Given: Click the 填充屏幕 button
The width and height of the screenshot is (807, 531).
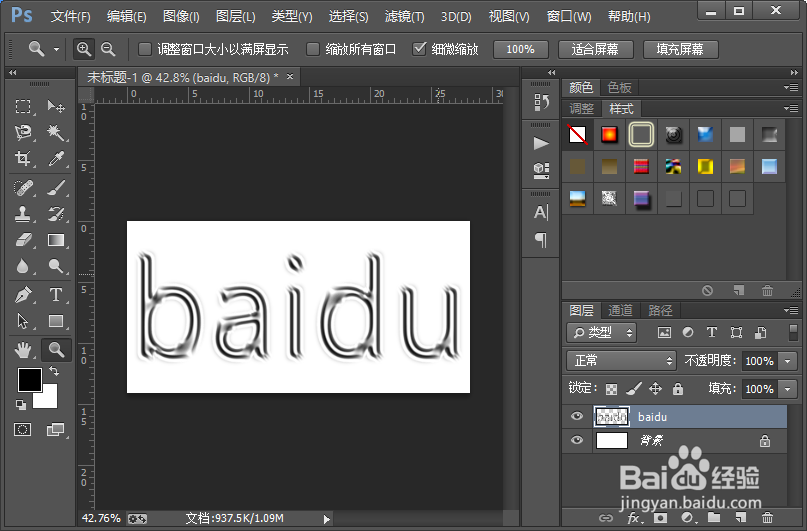Looking at the screenshot, I should click(x=680, y=49).
